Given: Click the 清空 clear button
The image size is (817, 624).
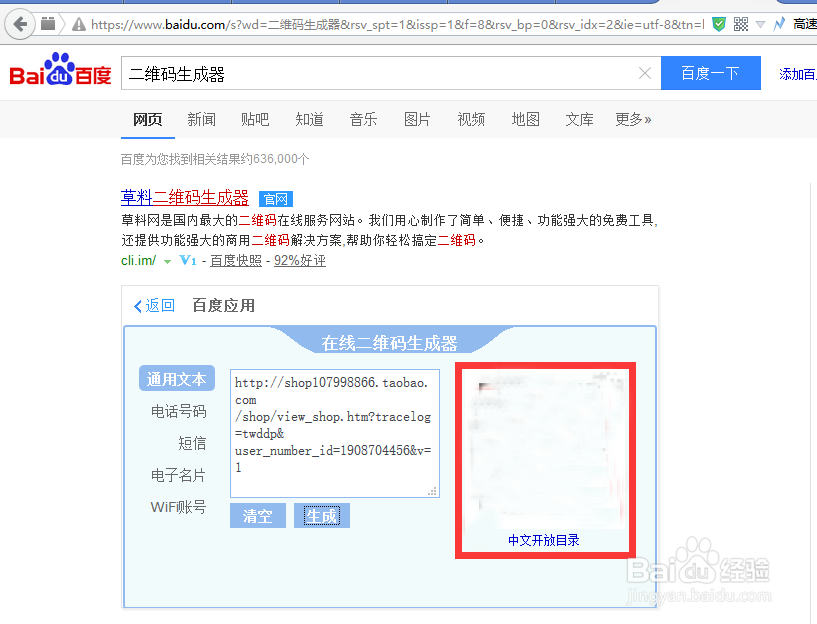Looking at the screenshot, I should pos(258,516).
